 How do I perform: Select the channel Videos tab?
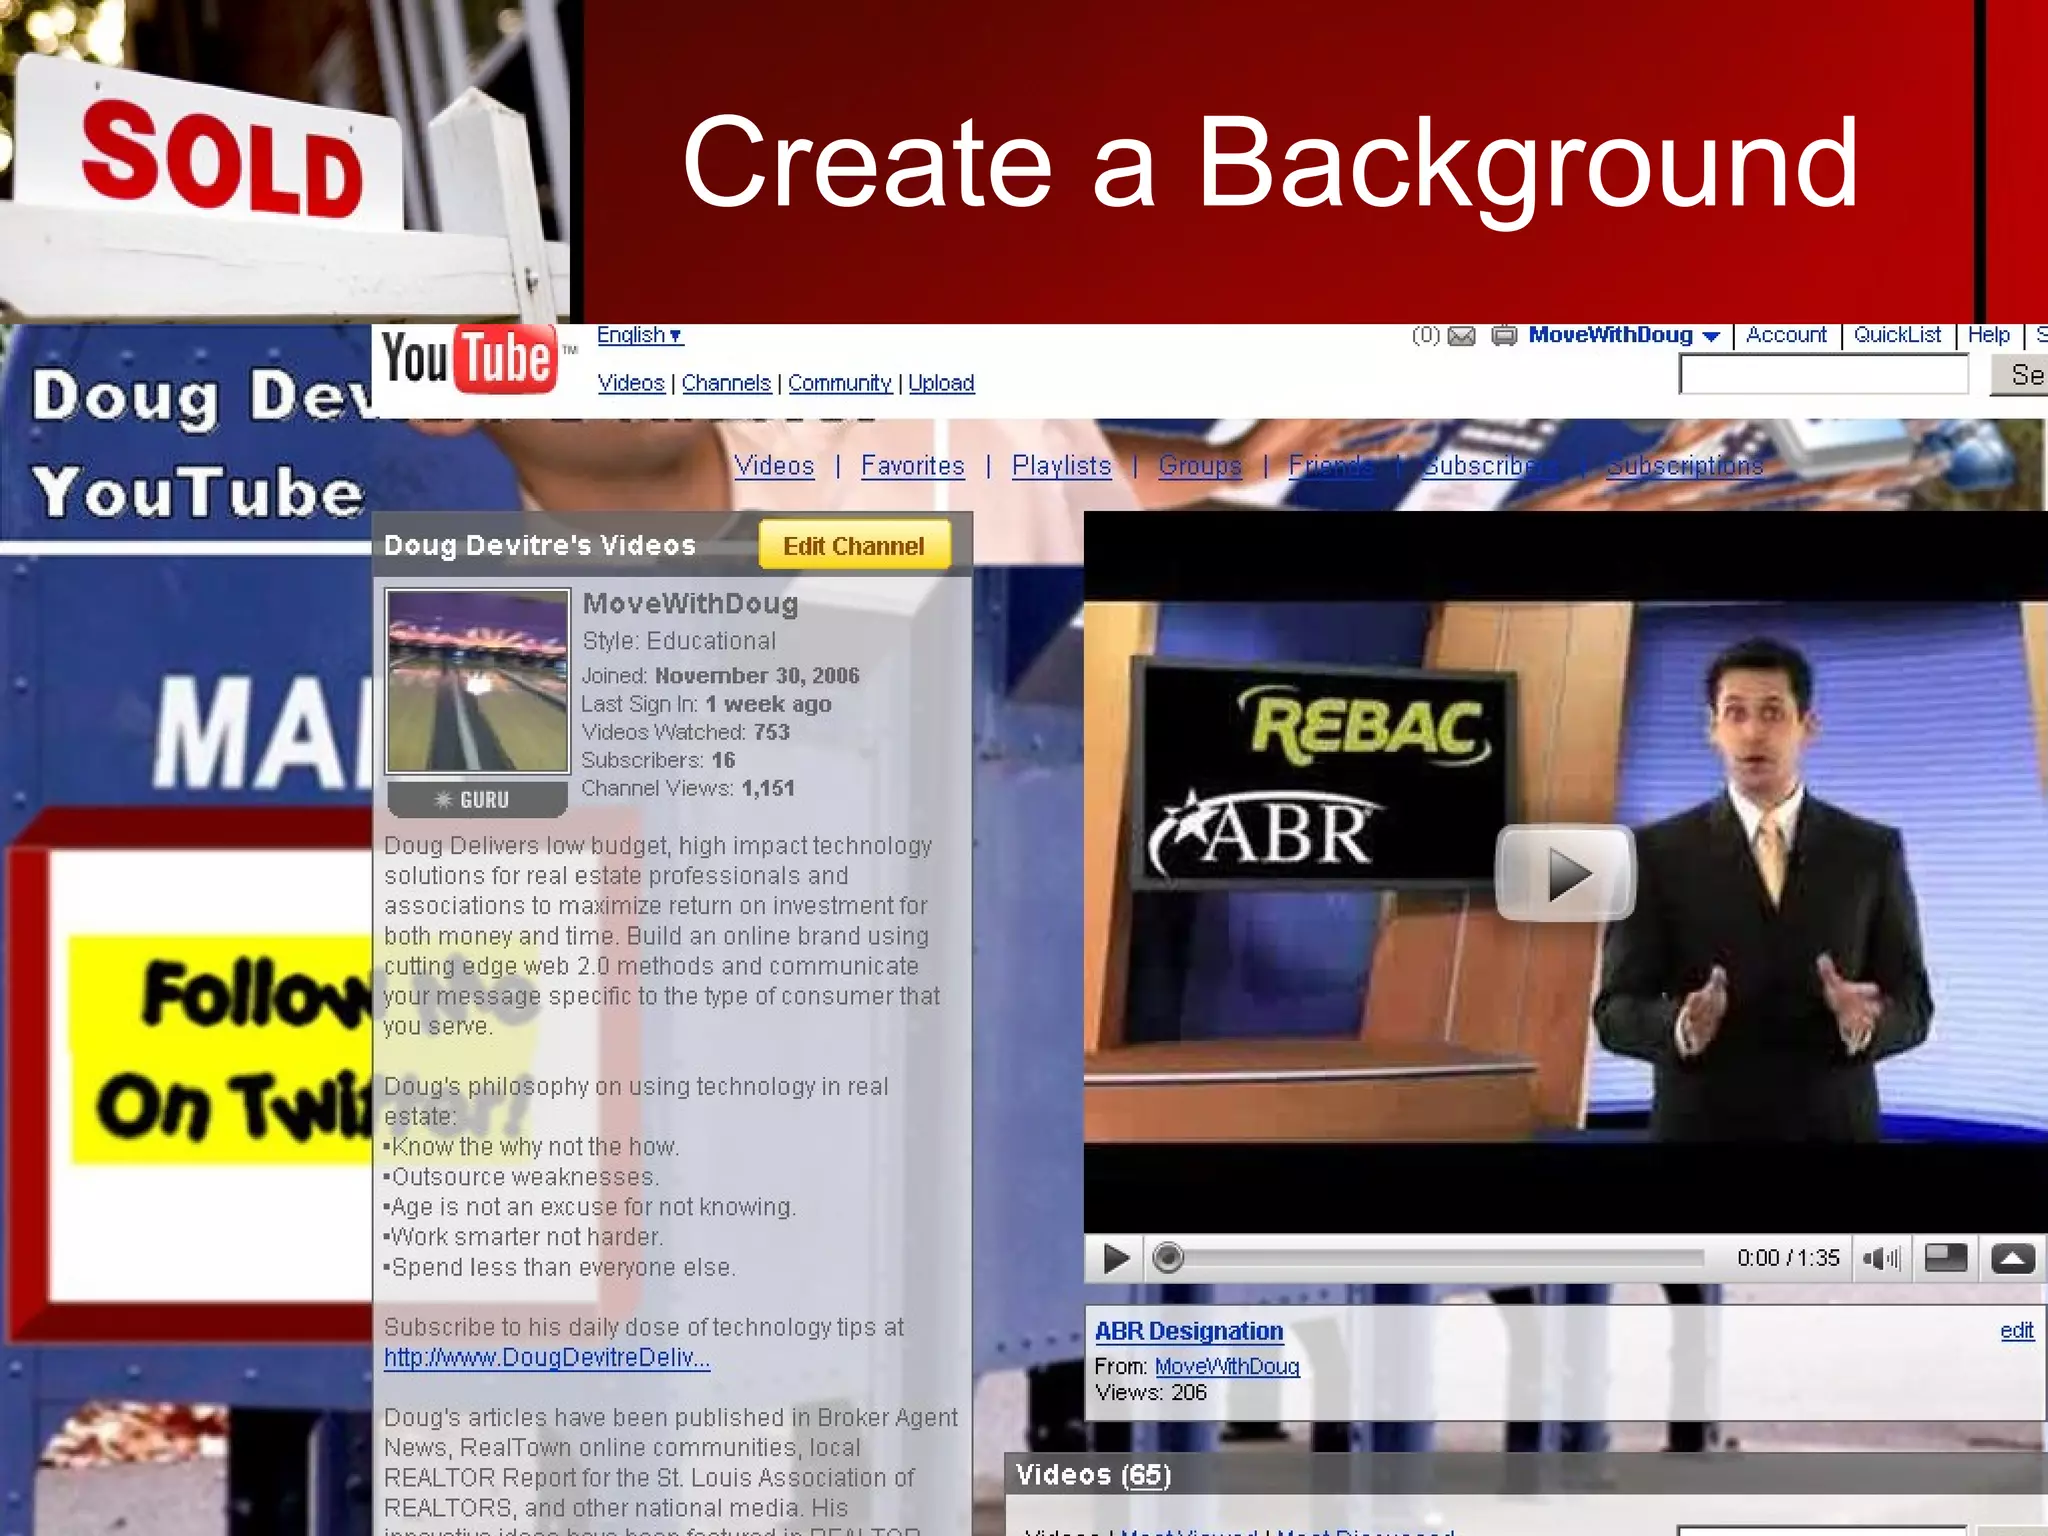[x=774, y=466]
